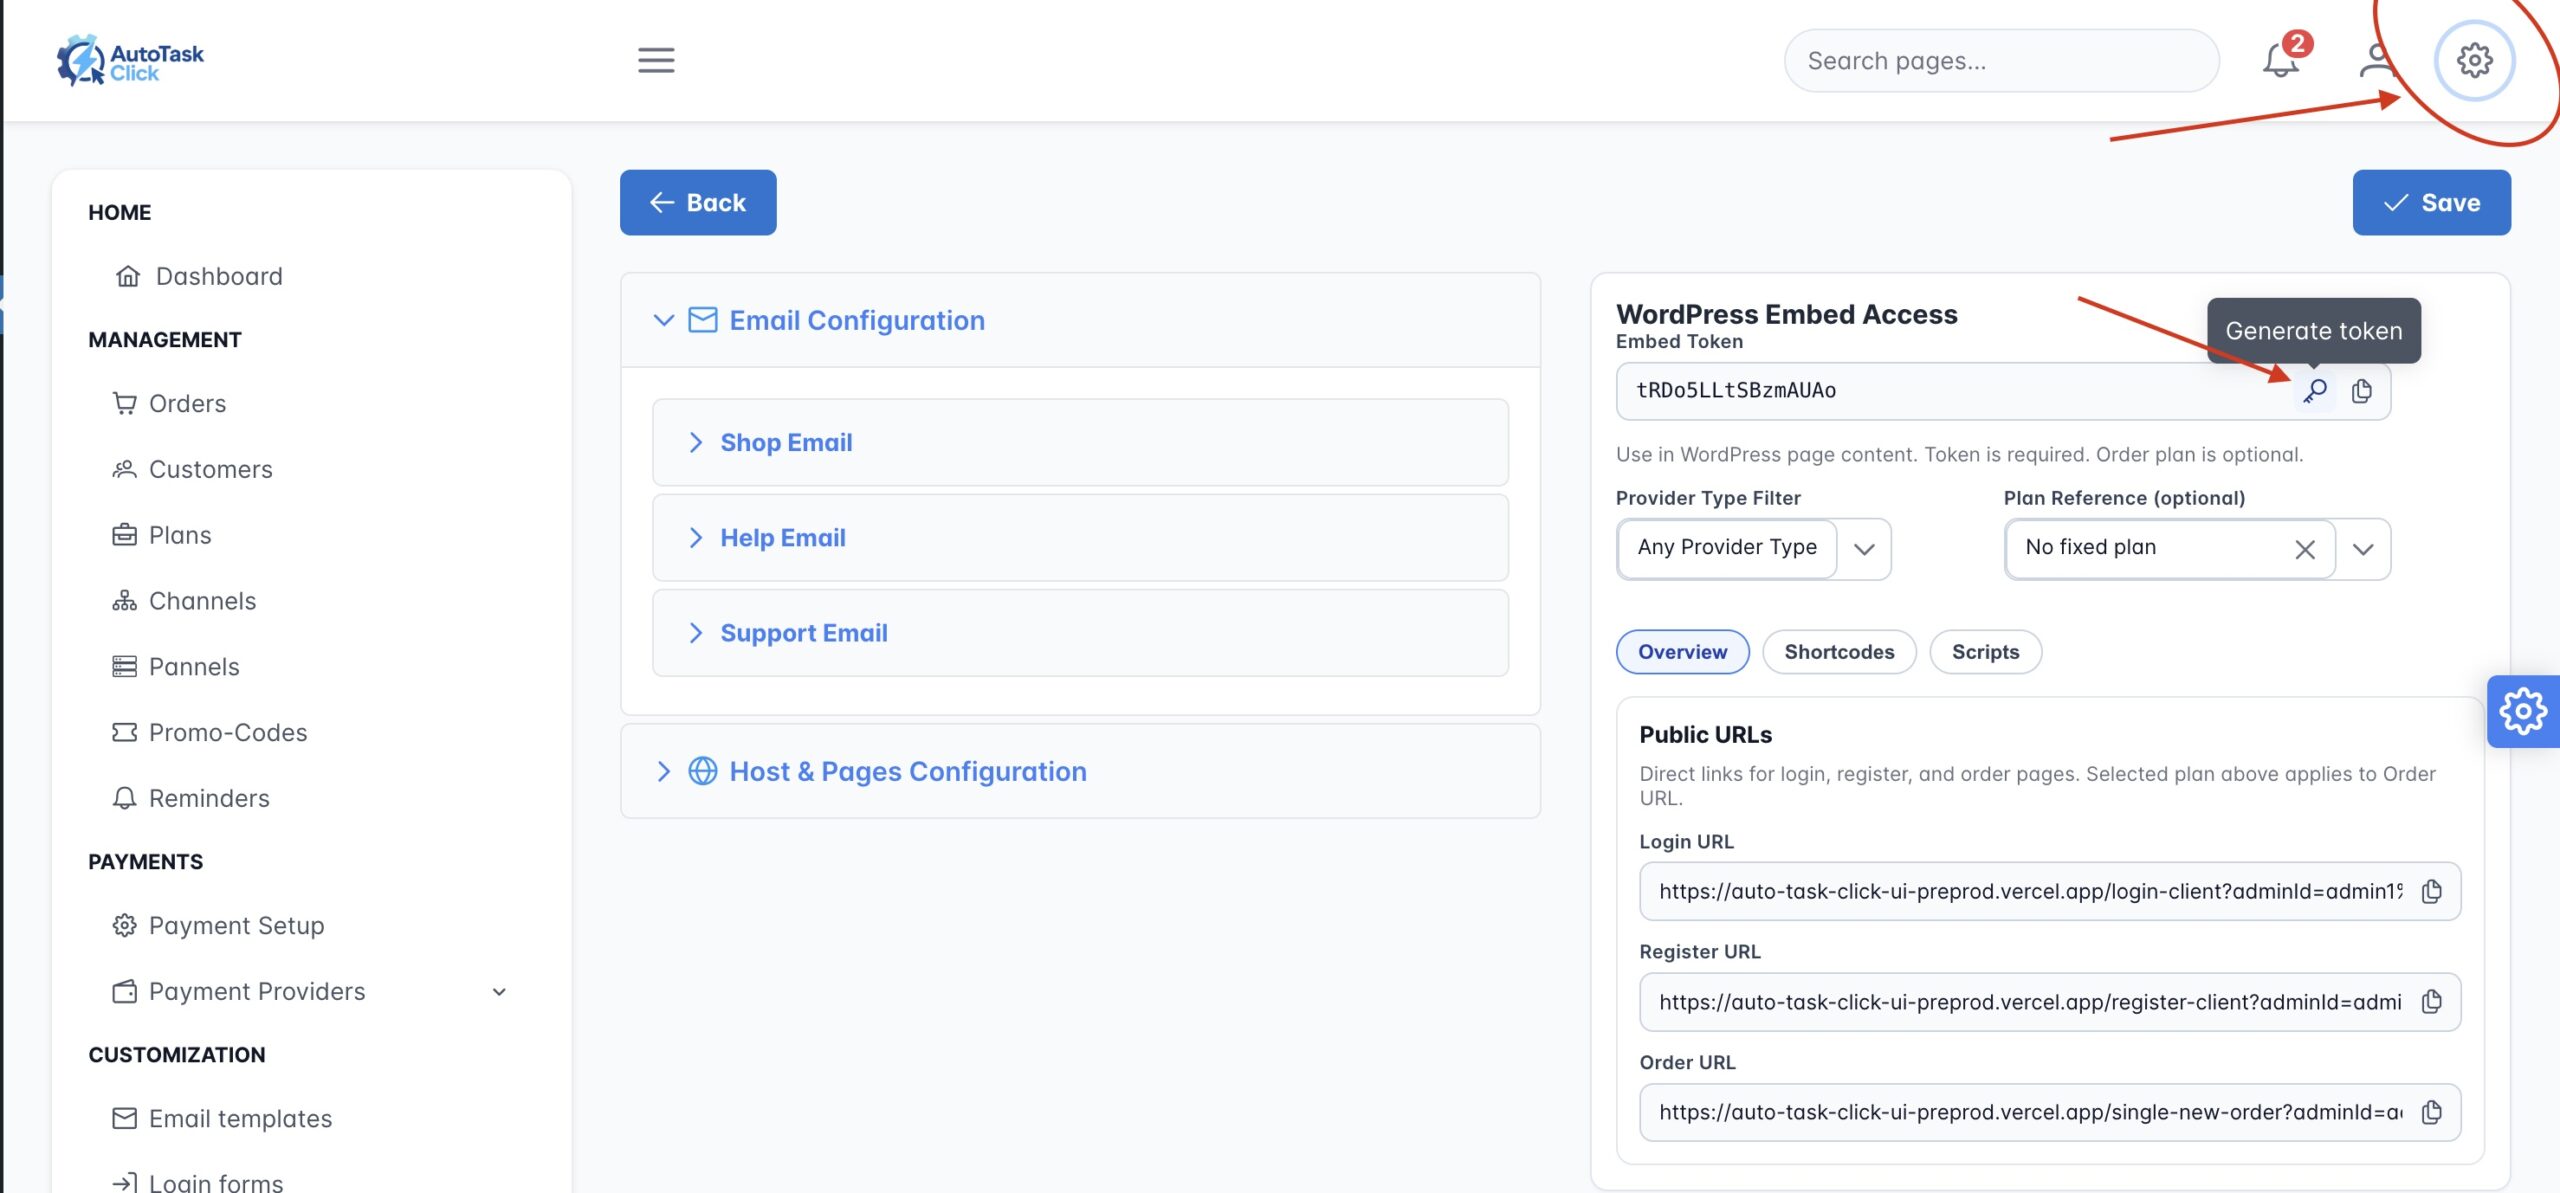The height and width of the screenshot is (1193, 2560).
Task: Open Login forms in the sidebar
Action: 198,1182
